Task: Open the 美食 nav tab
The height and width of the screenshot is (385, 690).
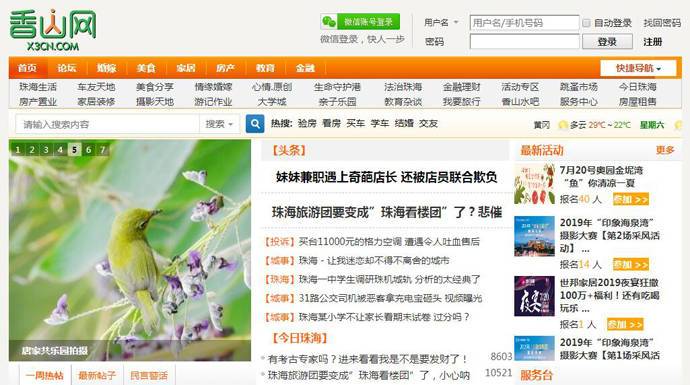Action: (x=146, y=68)
